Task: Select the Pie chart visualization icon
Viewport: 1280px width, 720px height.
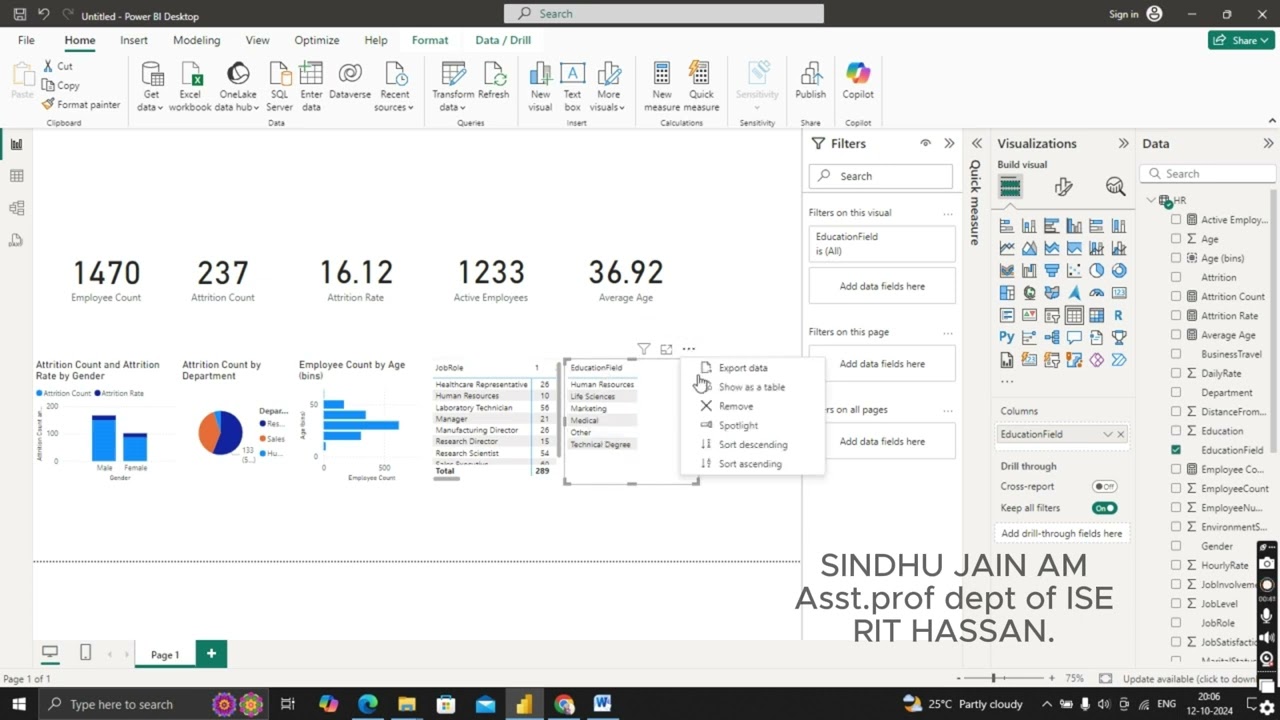Action: click(1097, 271)
